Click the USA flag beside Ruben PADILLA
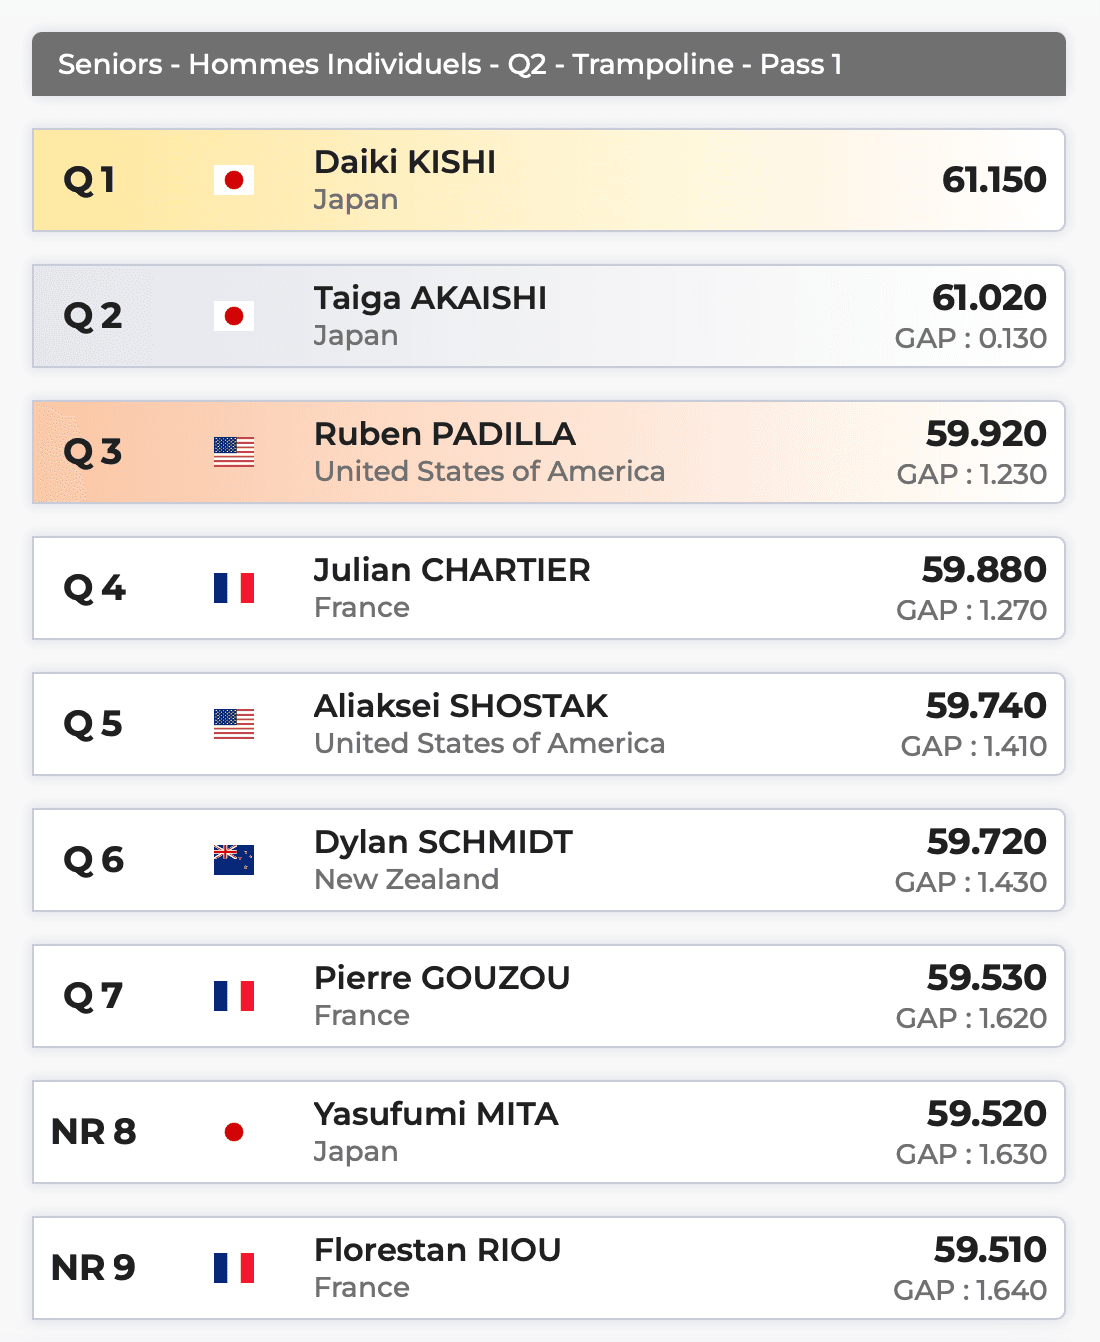This screenshot has width=1100, height=1342. coord(234,452)
